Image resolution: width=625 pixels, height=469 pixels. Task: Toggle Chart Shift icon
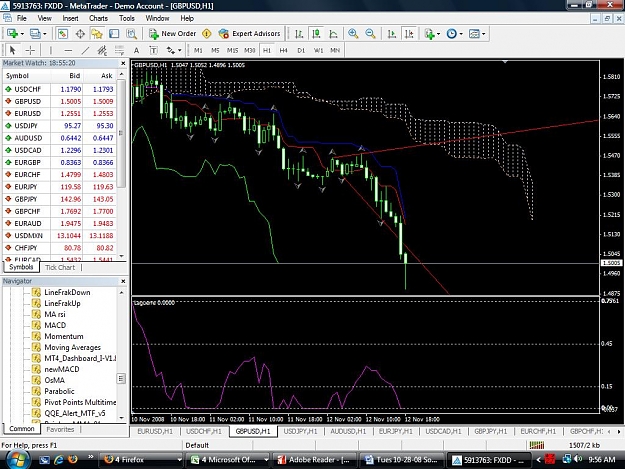[409, 34]
